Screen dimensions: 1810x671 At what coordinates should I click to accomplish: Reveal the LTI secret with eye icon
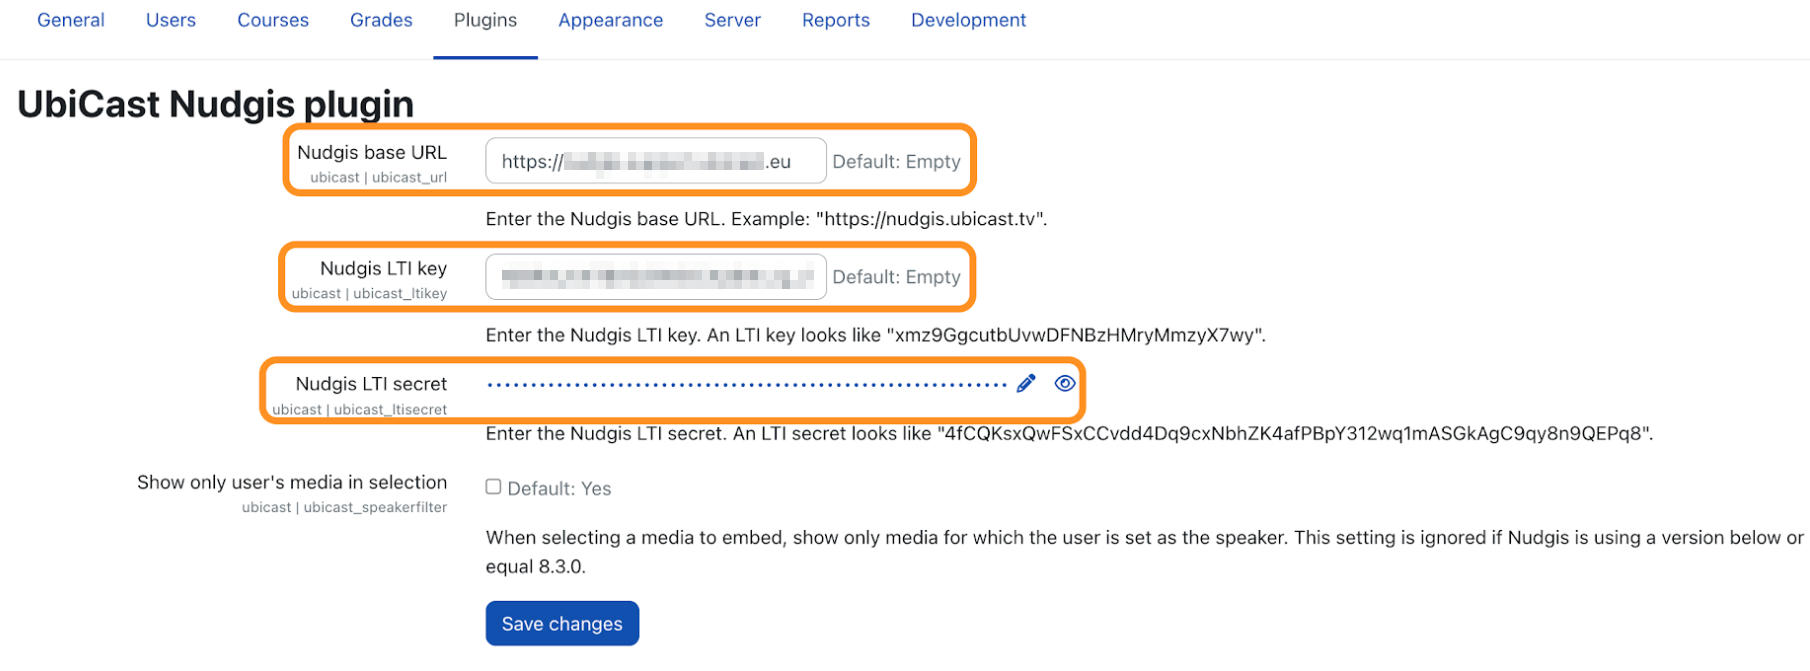tap(1065, 384)
